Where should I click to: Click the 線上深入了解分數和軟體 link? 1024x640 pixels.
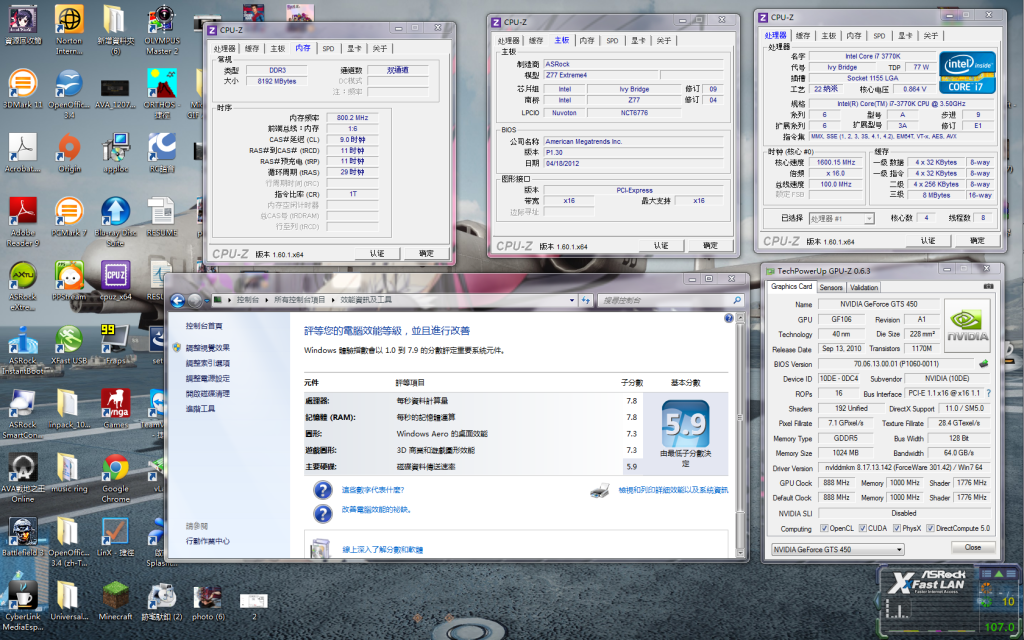pos(383,550)
